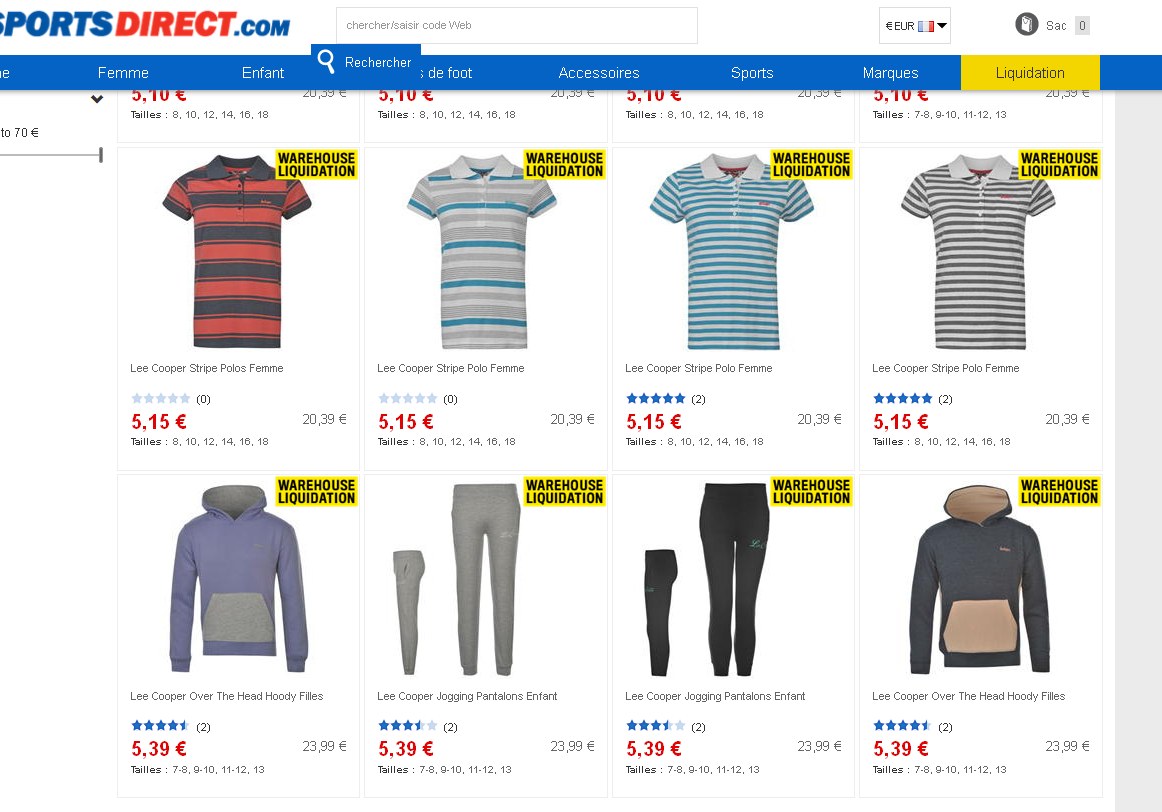Open grey Lee Cooper Jogging Pantalons Enfant link

pos(467,696)
